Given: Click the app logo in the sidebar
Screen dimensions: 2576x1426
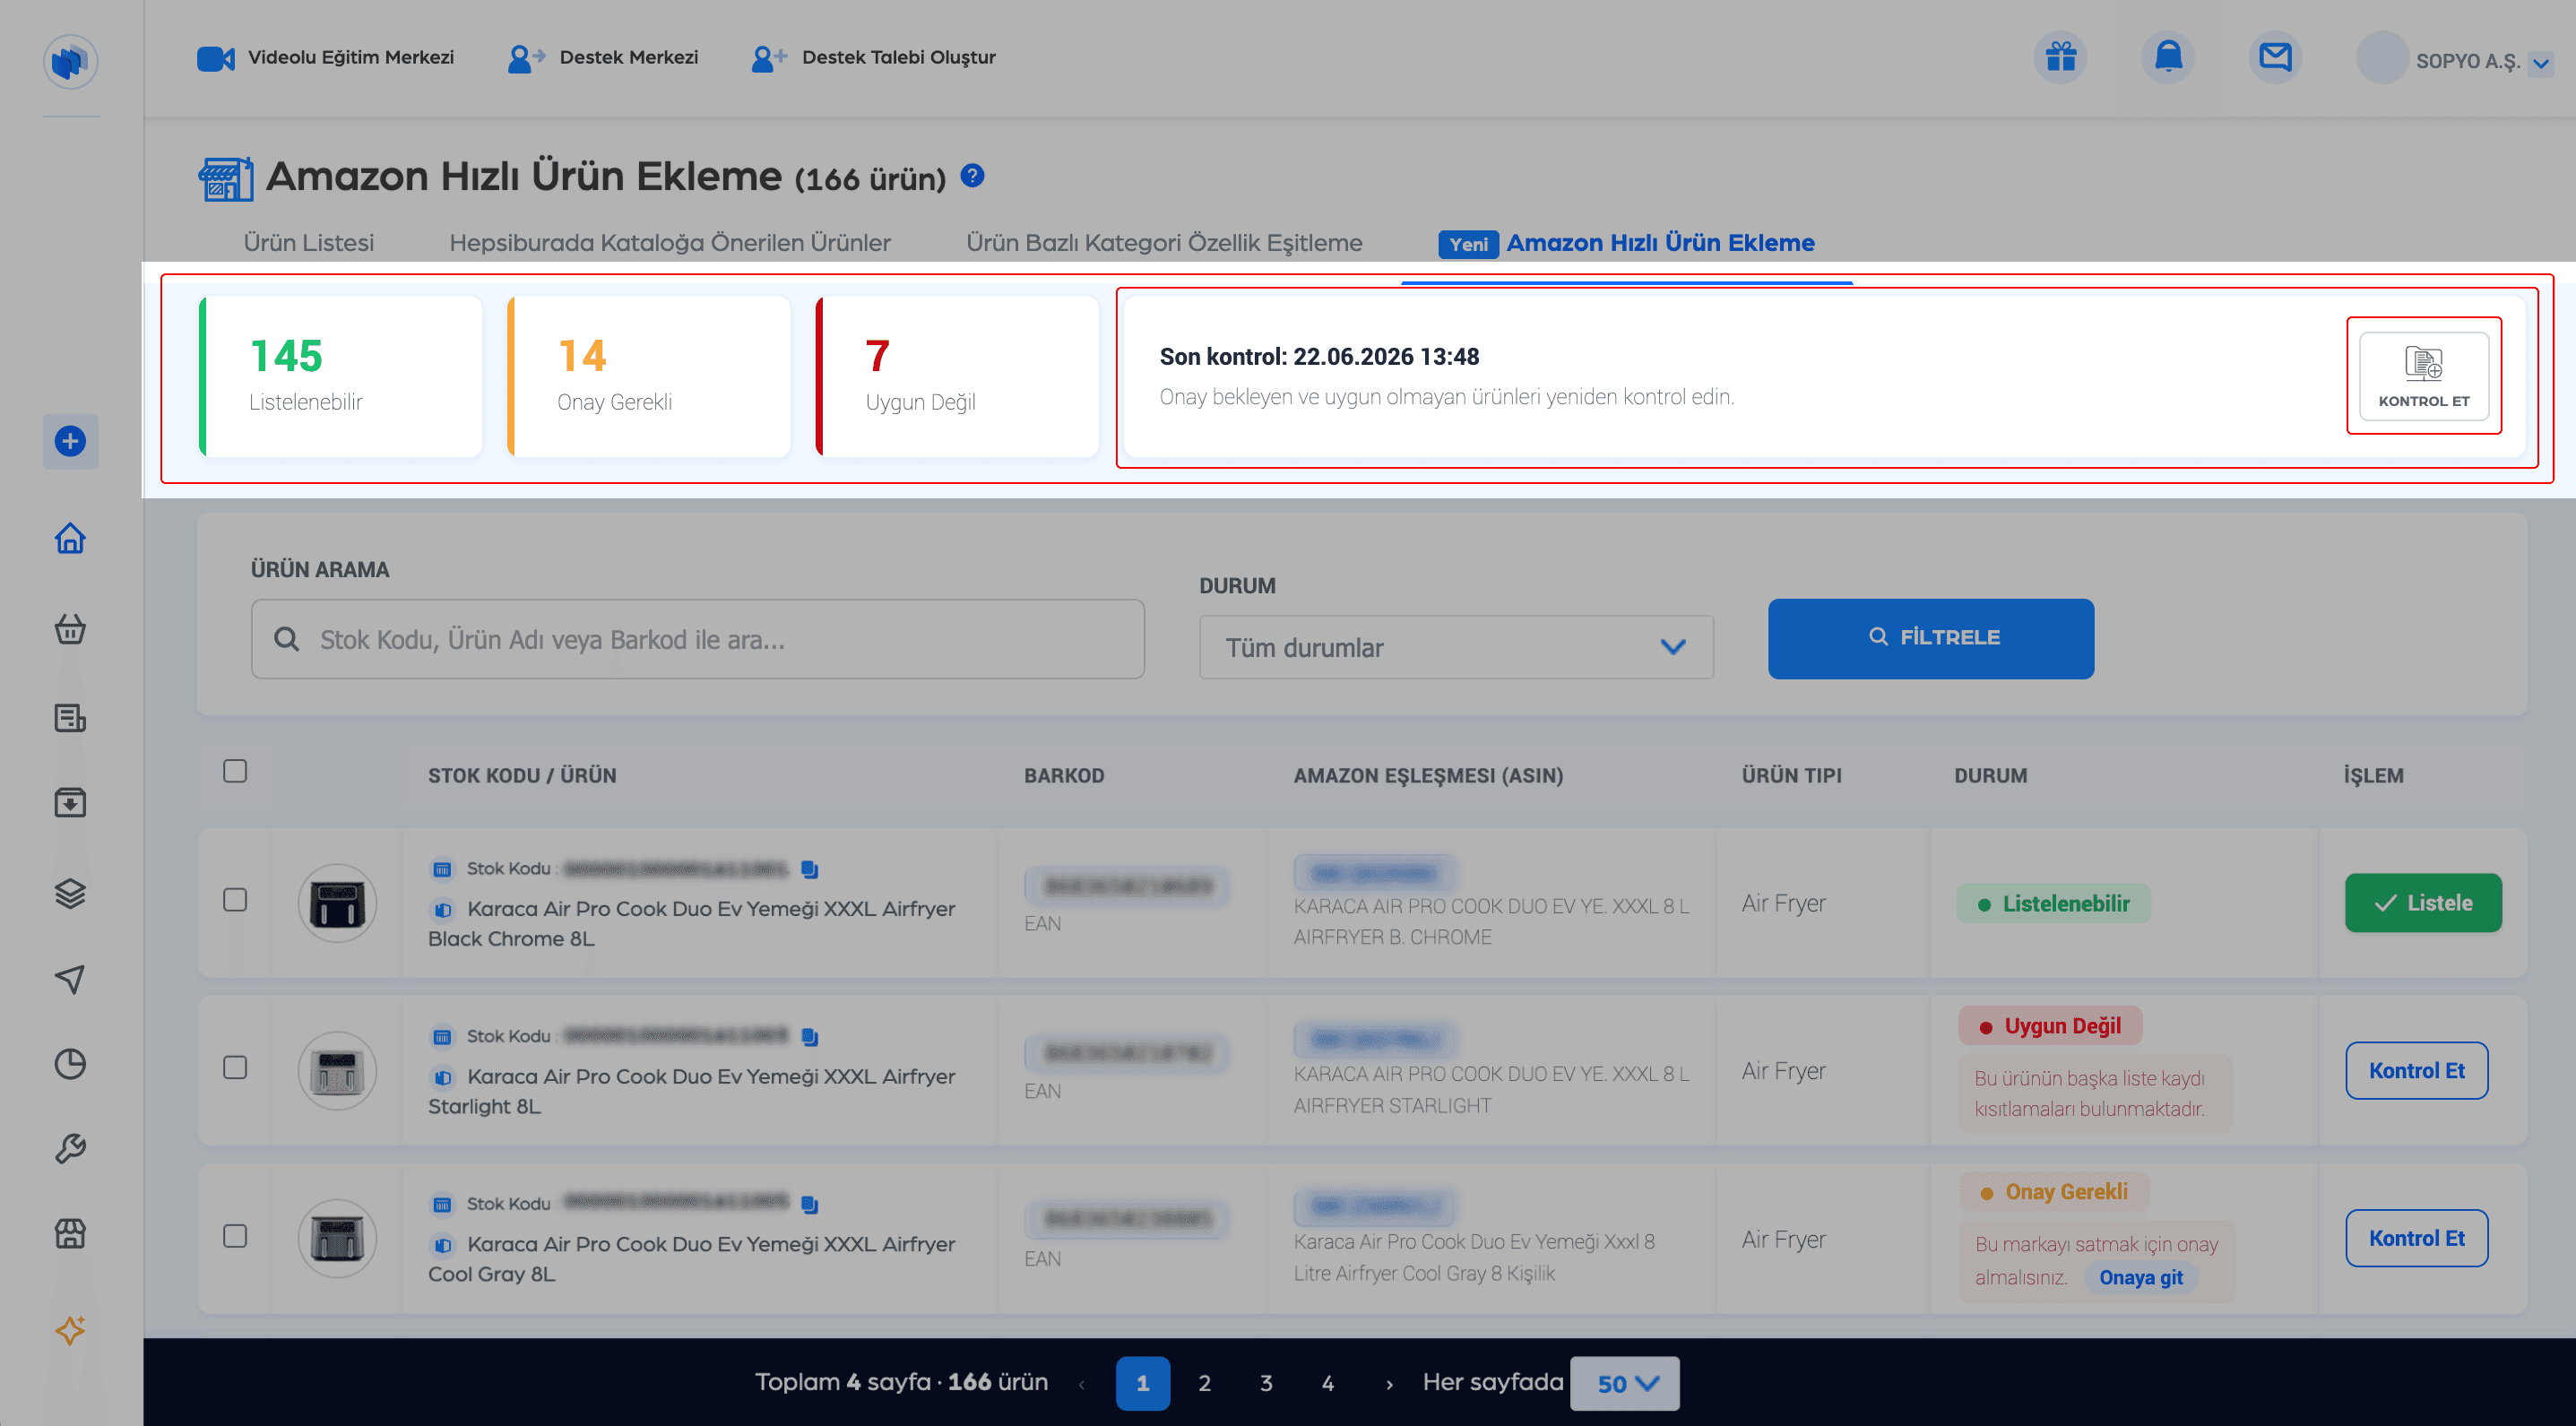Looking at the screenshot, I should point(70,61).
